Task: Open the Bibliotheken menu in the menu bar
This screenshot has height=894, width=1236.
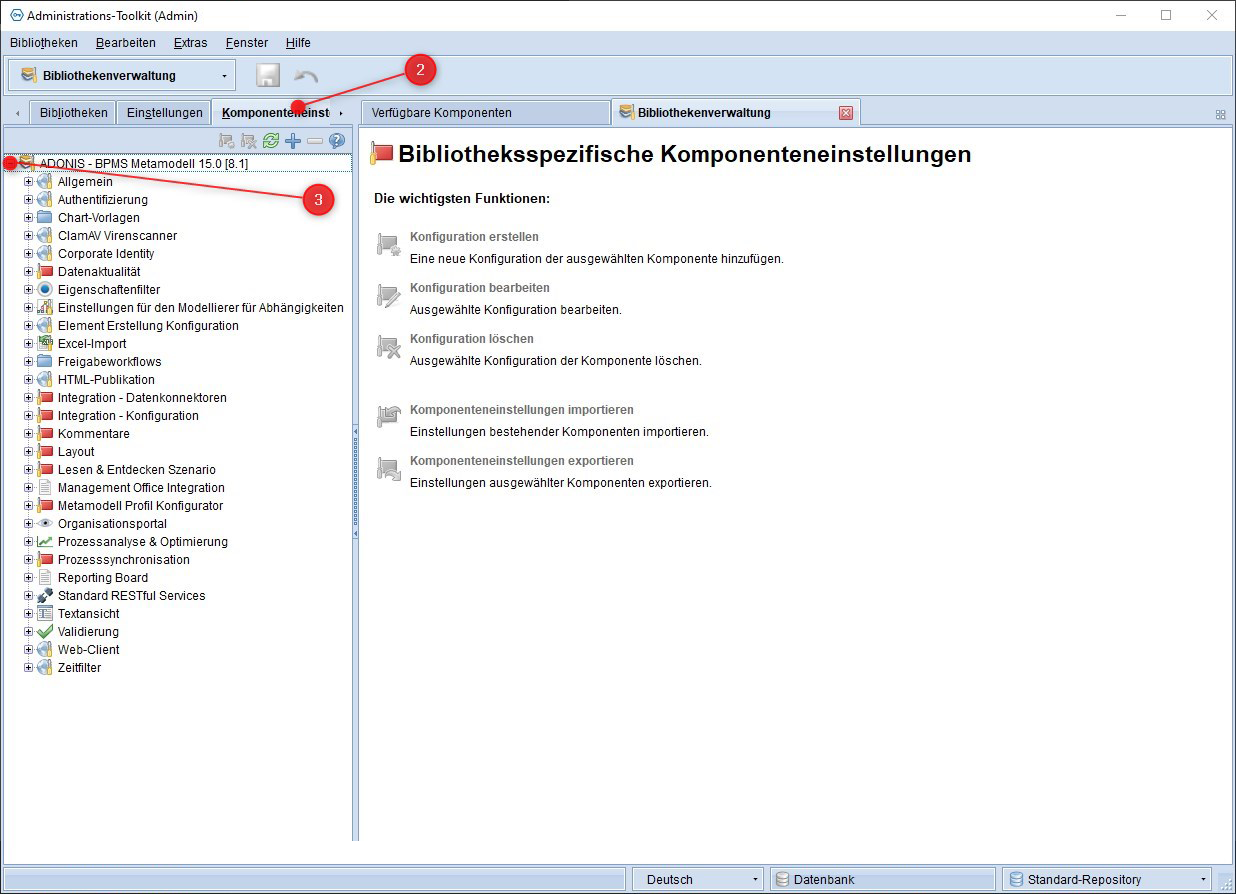Action: pos(44,43)
